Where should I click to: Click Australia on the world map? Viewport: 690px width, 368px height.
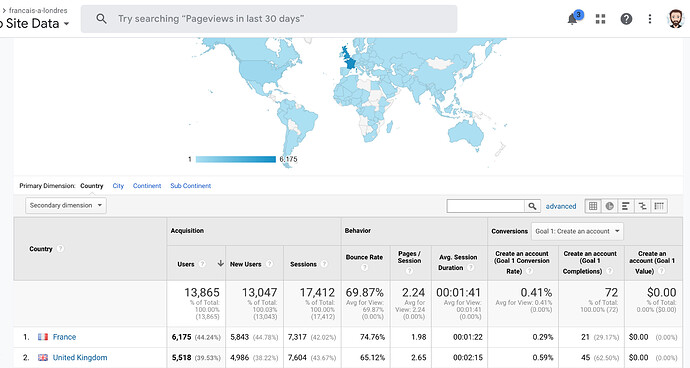(466, 132)
